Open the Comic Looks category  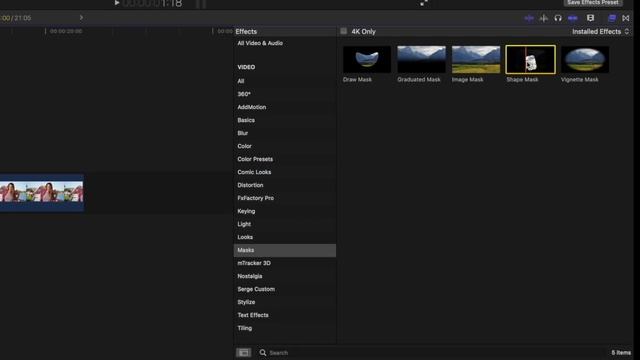[x=254, y=172]
